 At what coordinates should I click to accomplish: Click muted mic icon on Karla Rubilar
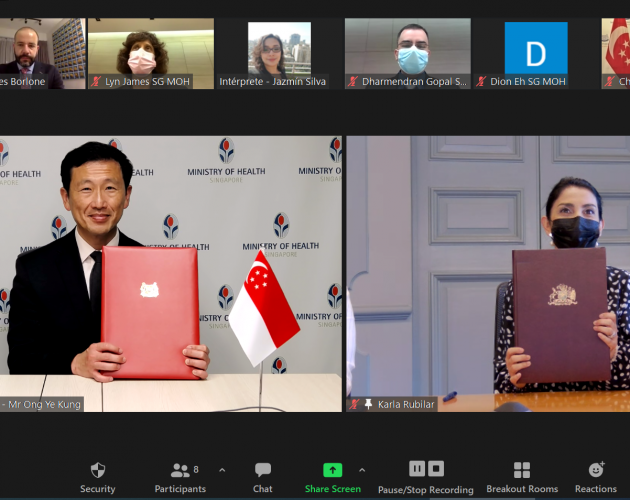point(355,405)
